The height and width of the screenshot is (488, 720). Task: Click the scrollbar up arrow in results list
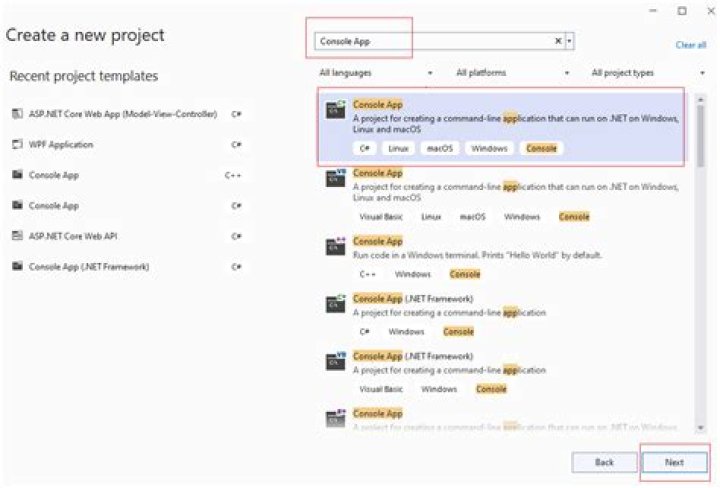(x=701, y=99)
